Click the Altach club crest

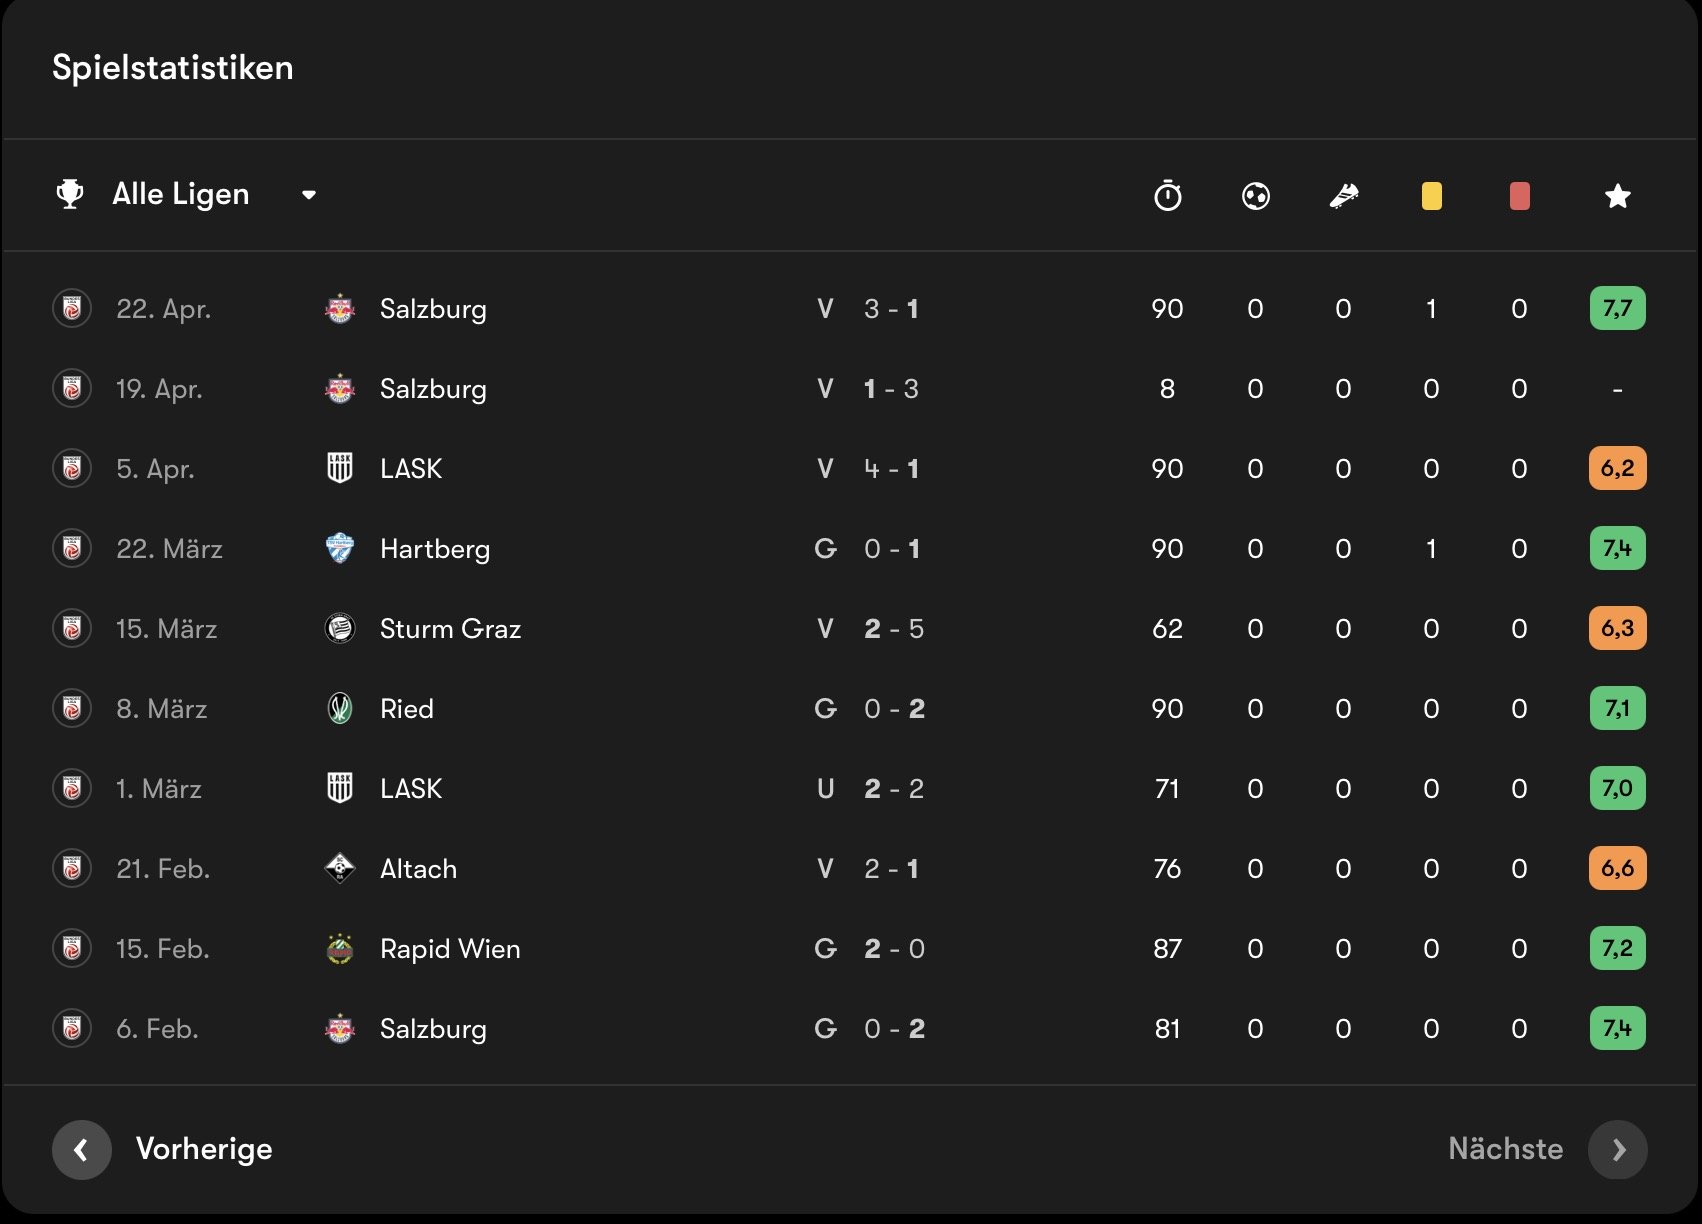340,869
